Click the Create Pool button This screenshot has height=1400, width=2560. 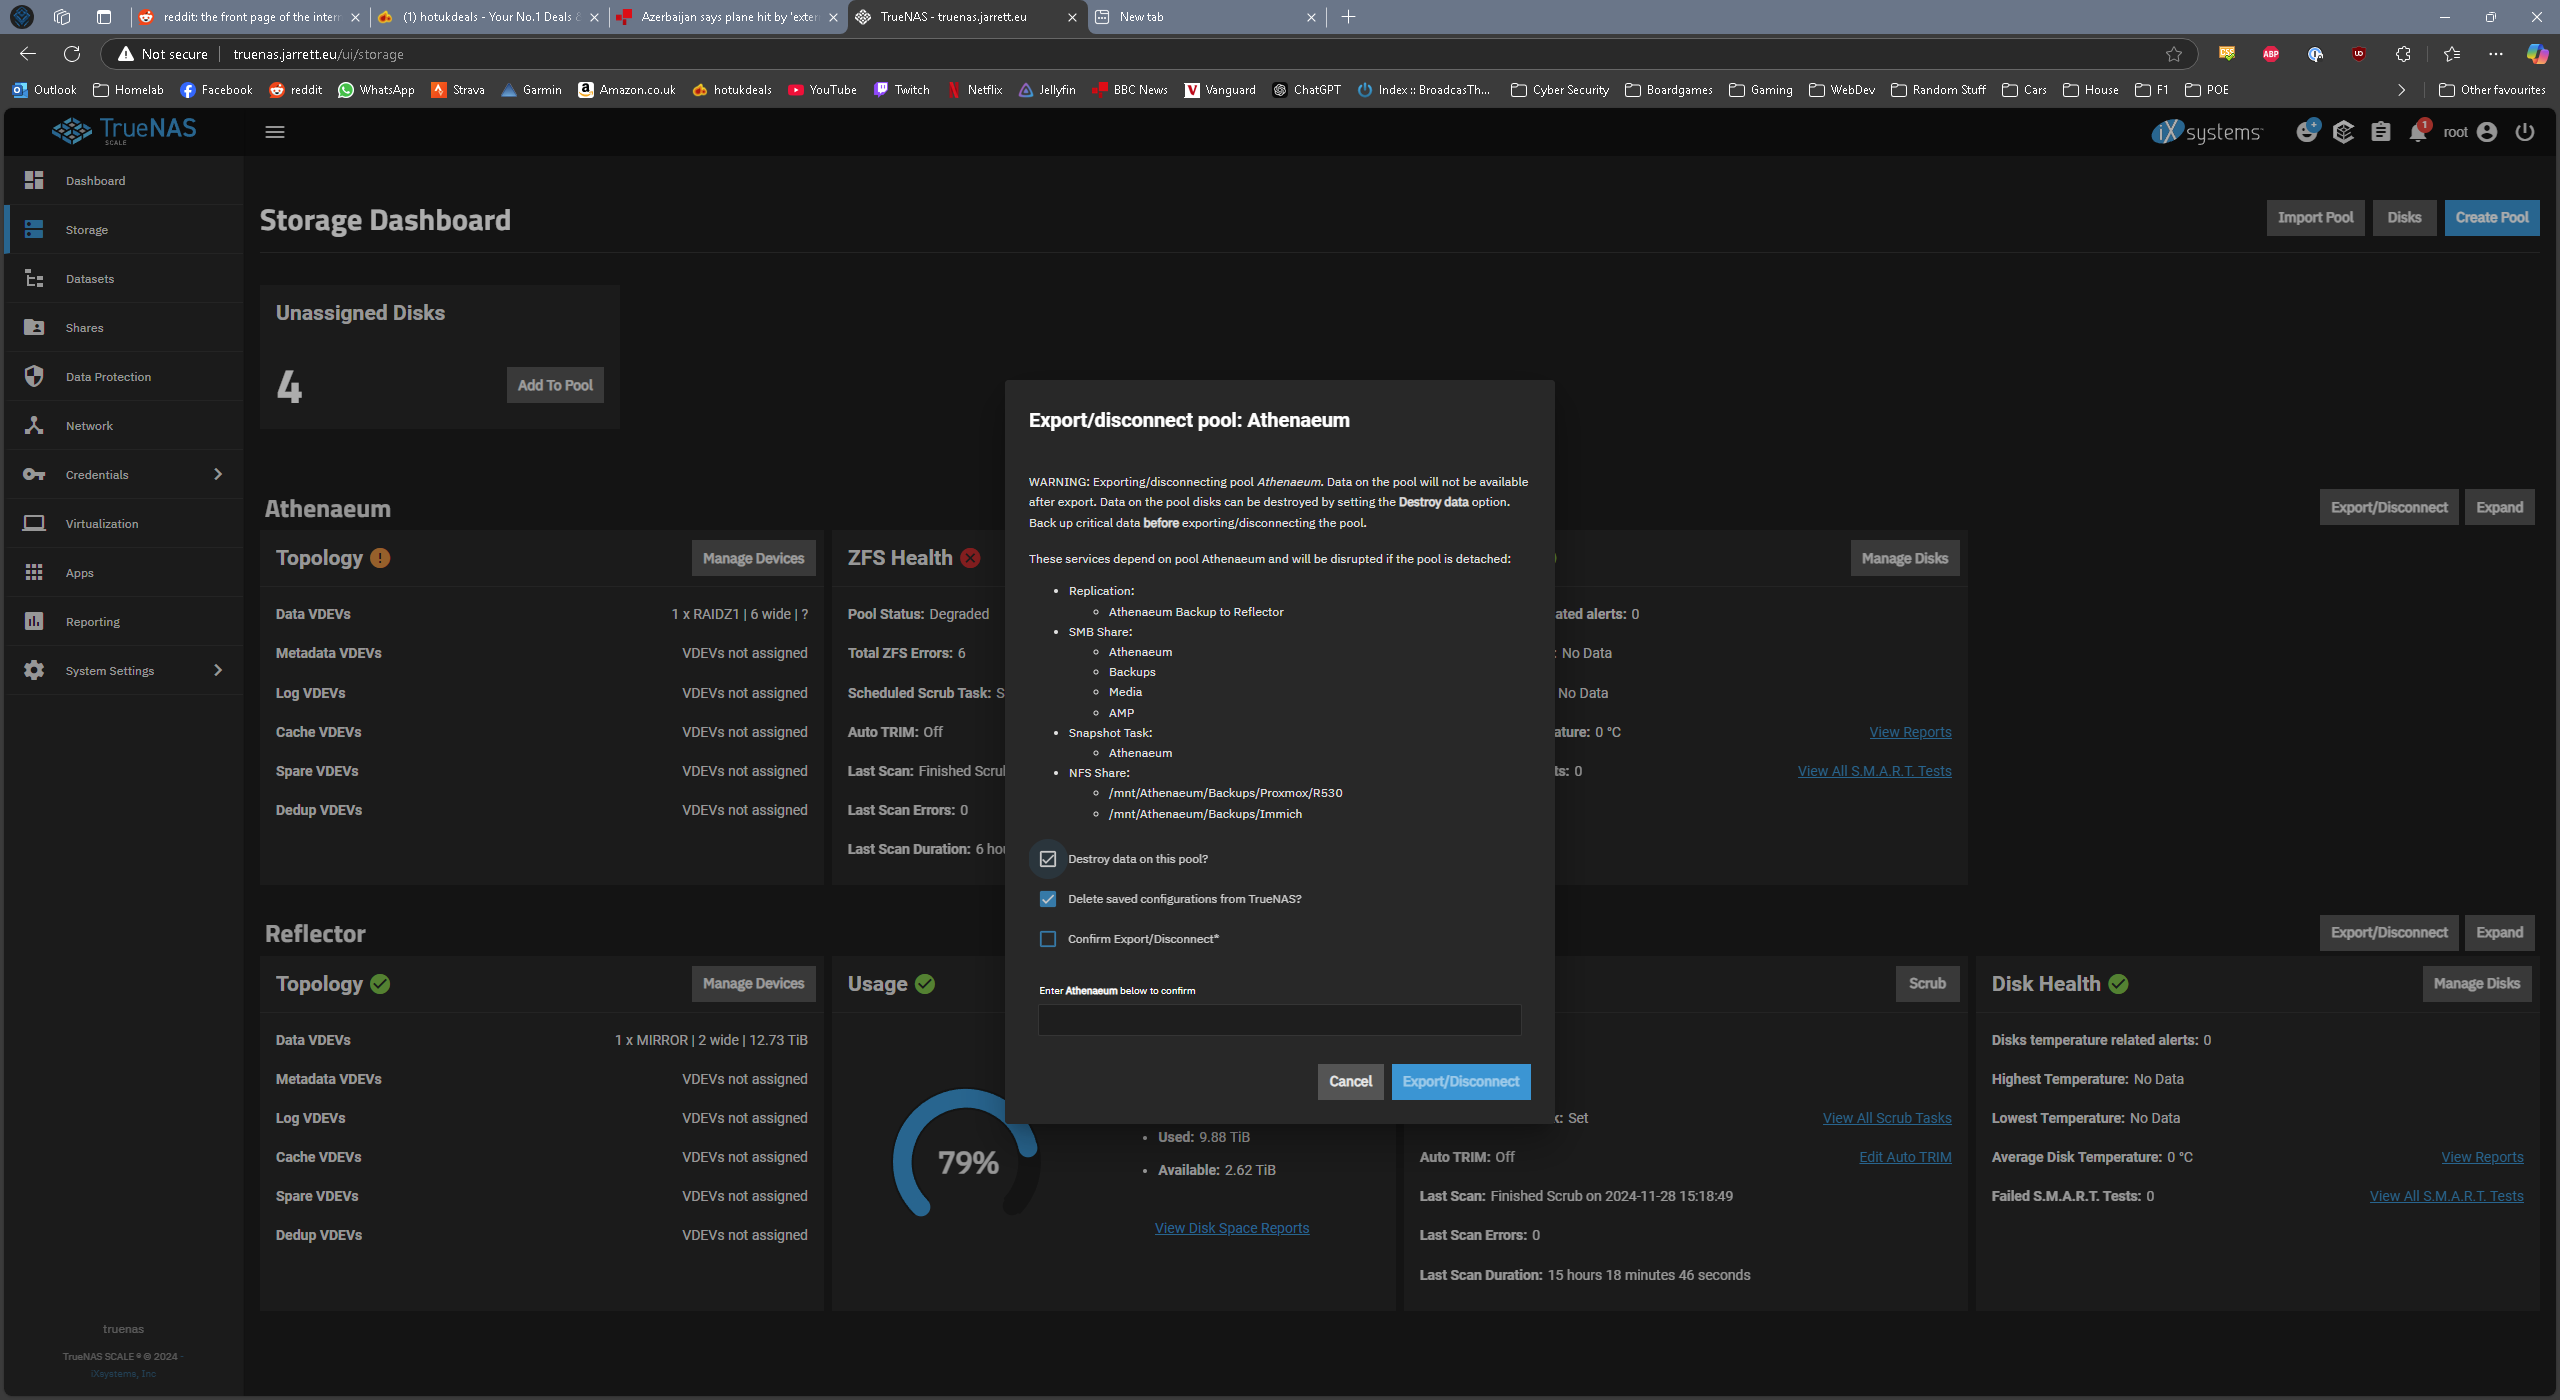click(x=2491, y=218)
